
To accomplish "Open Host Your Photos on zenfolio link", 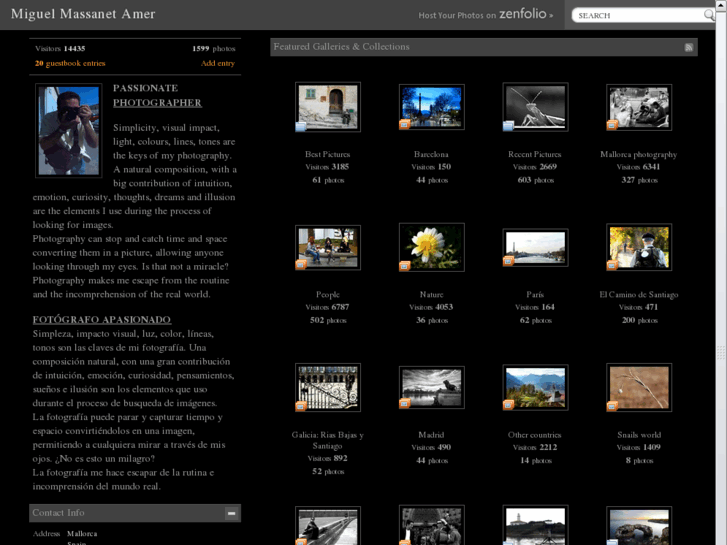I will tap(485, 14).
